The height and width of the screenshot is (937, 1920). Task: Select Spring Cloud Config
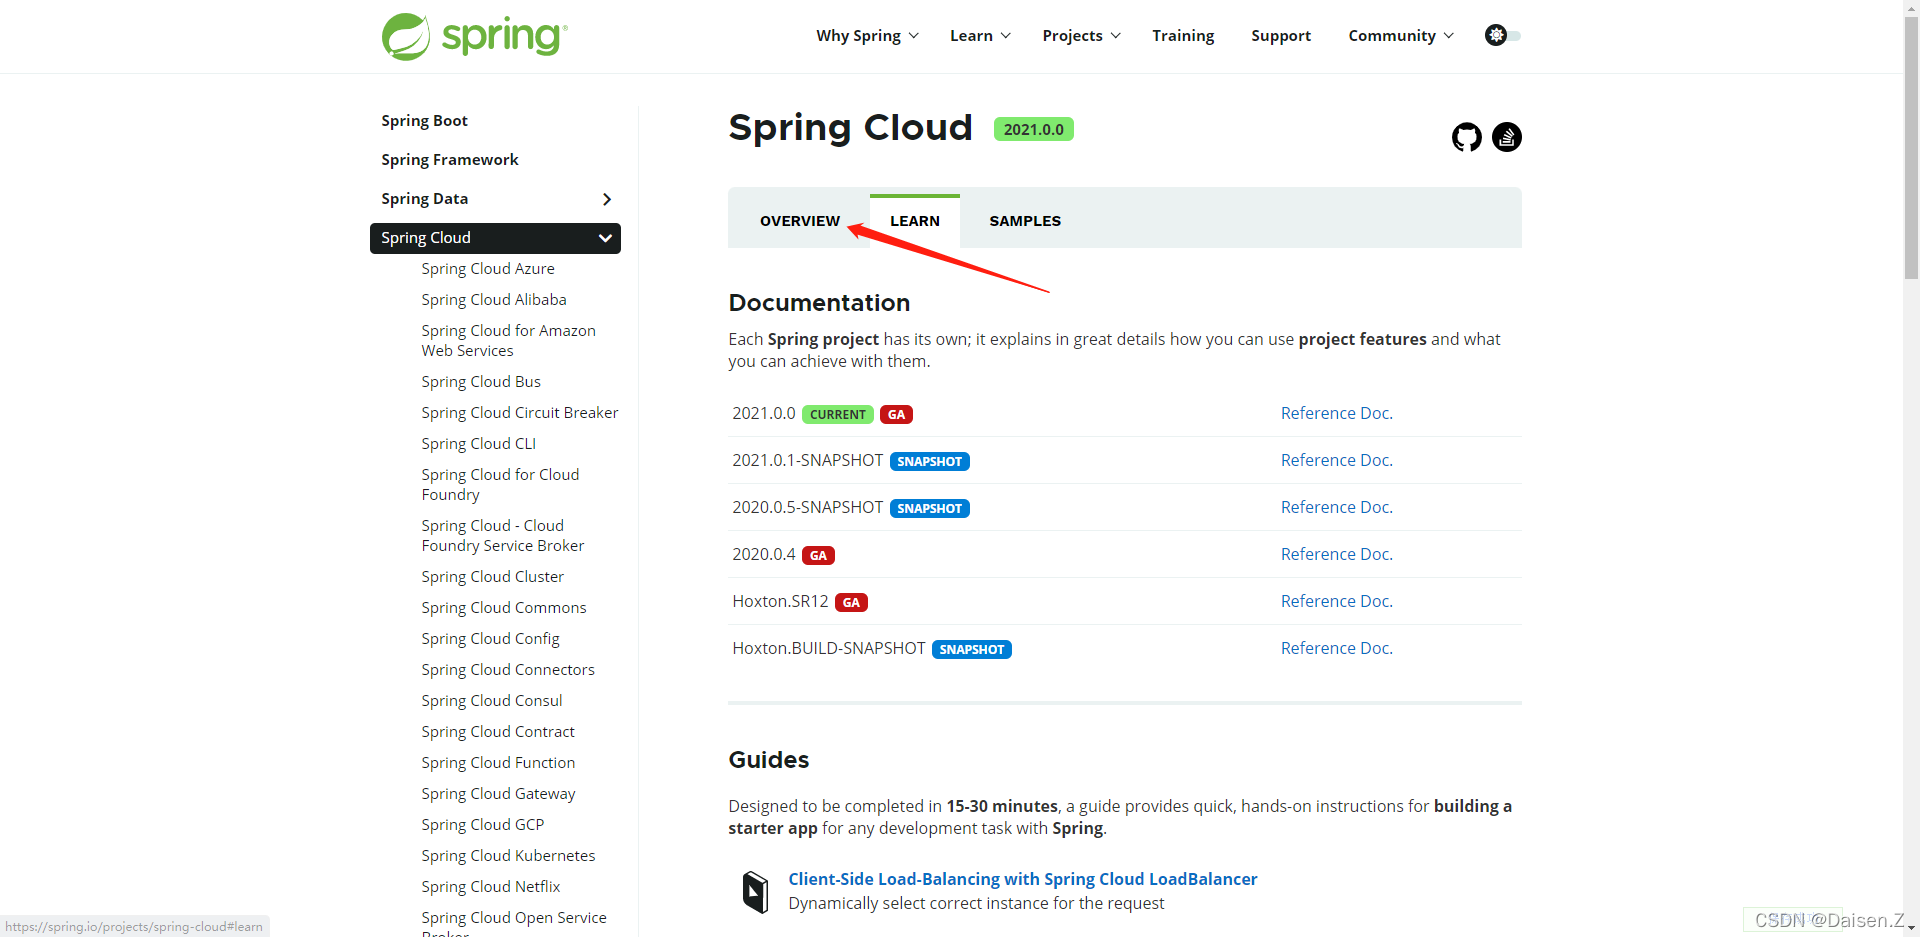(x=490, y=639)
